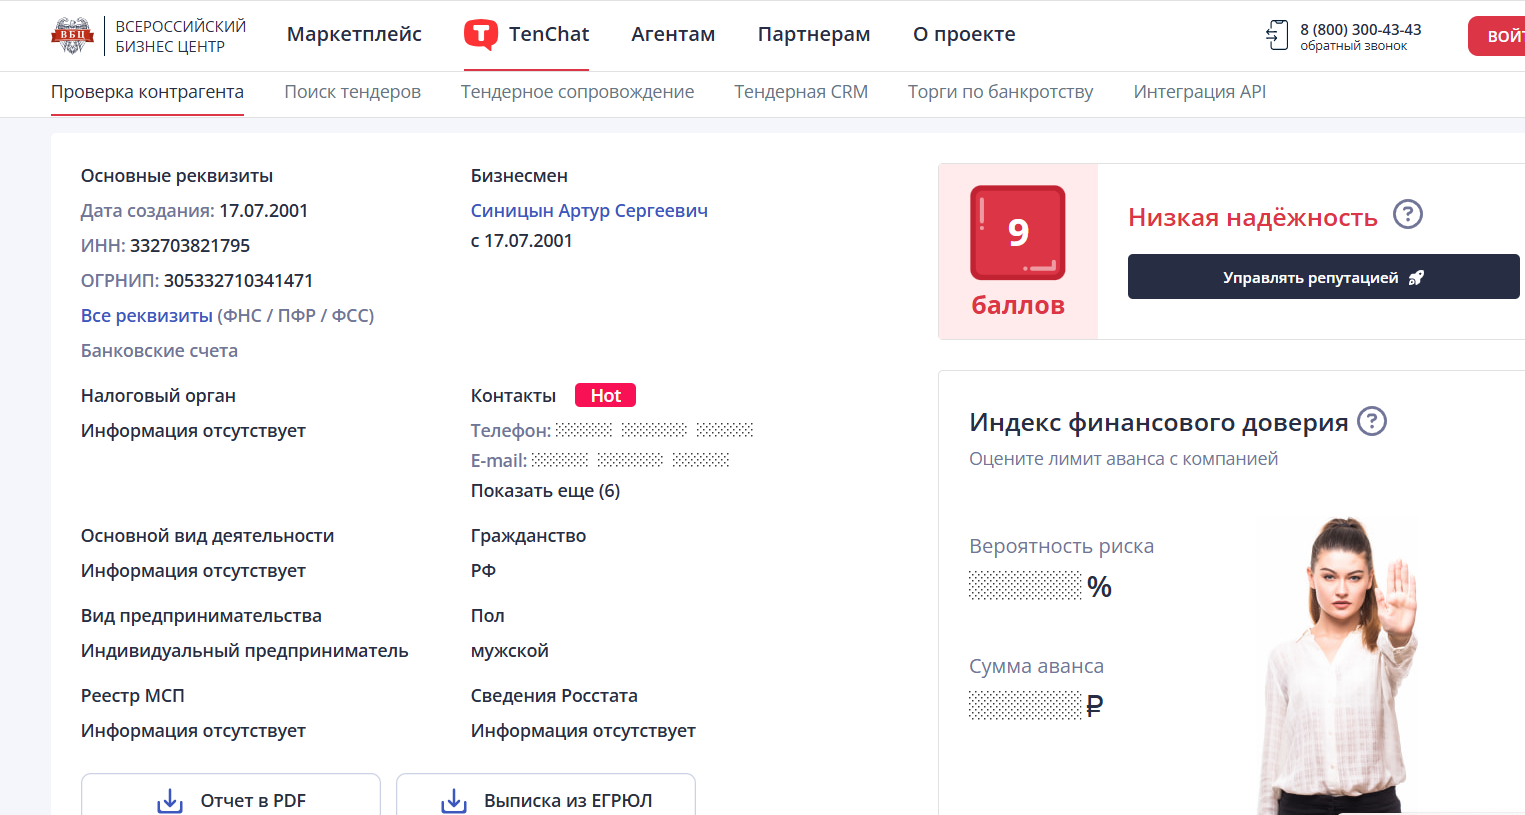Click the Банковские счета link
Screen dimensions: 1525x815
(159, 351)
